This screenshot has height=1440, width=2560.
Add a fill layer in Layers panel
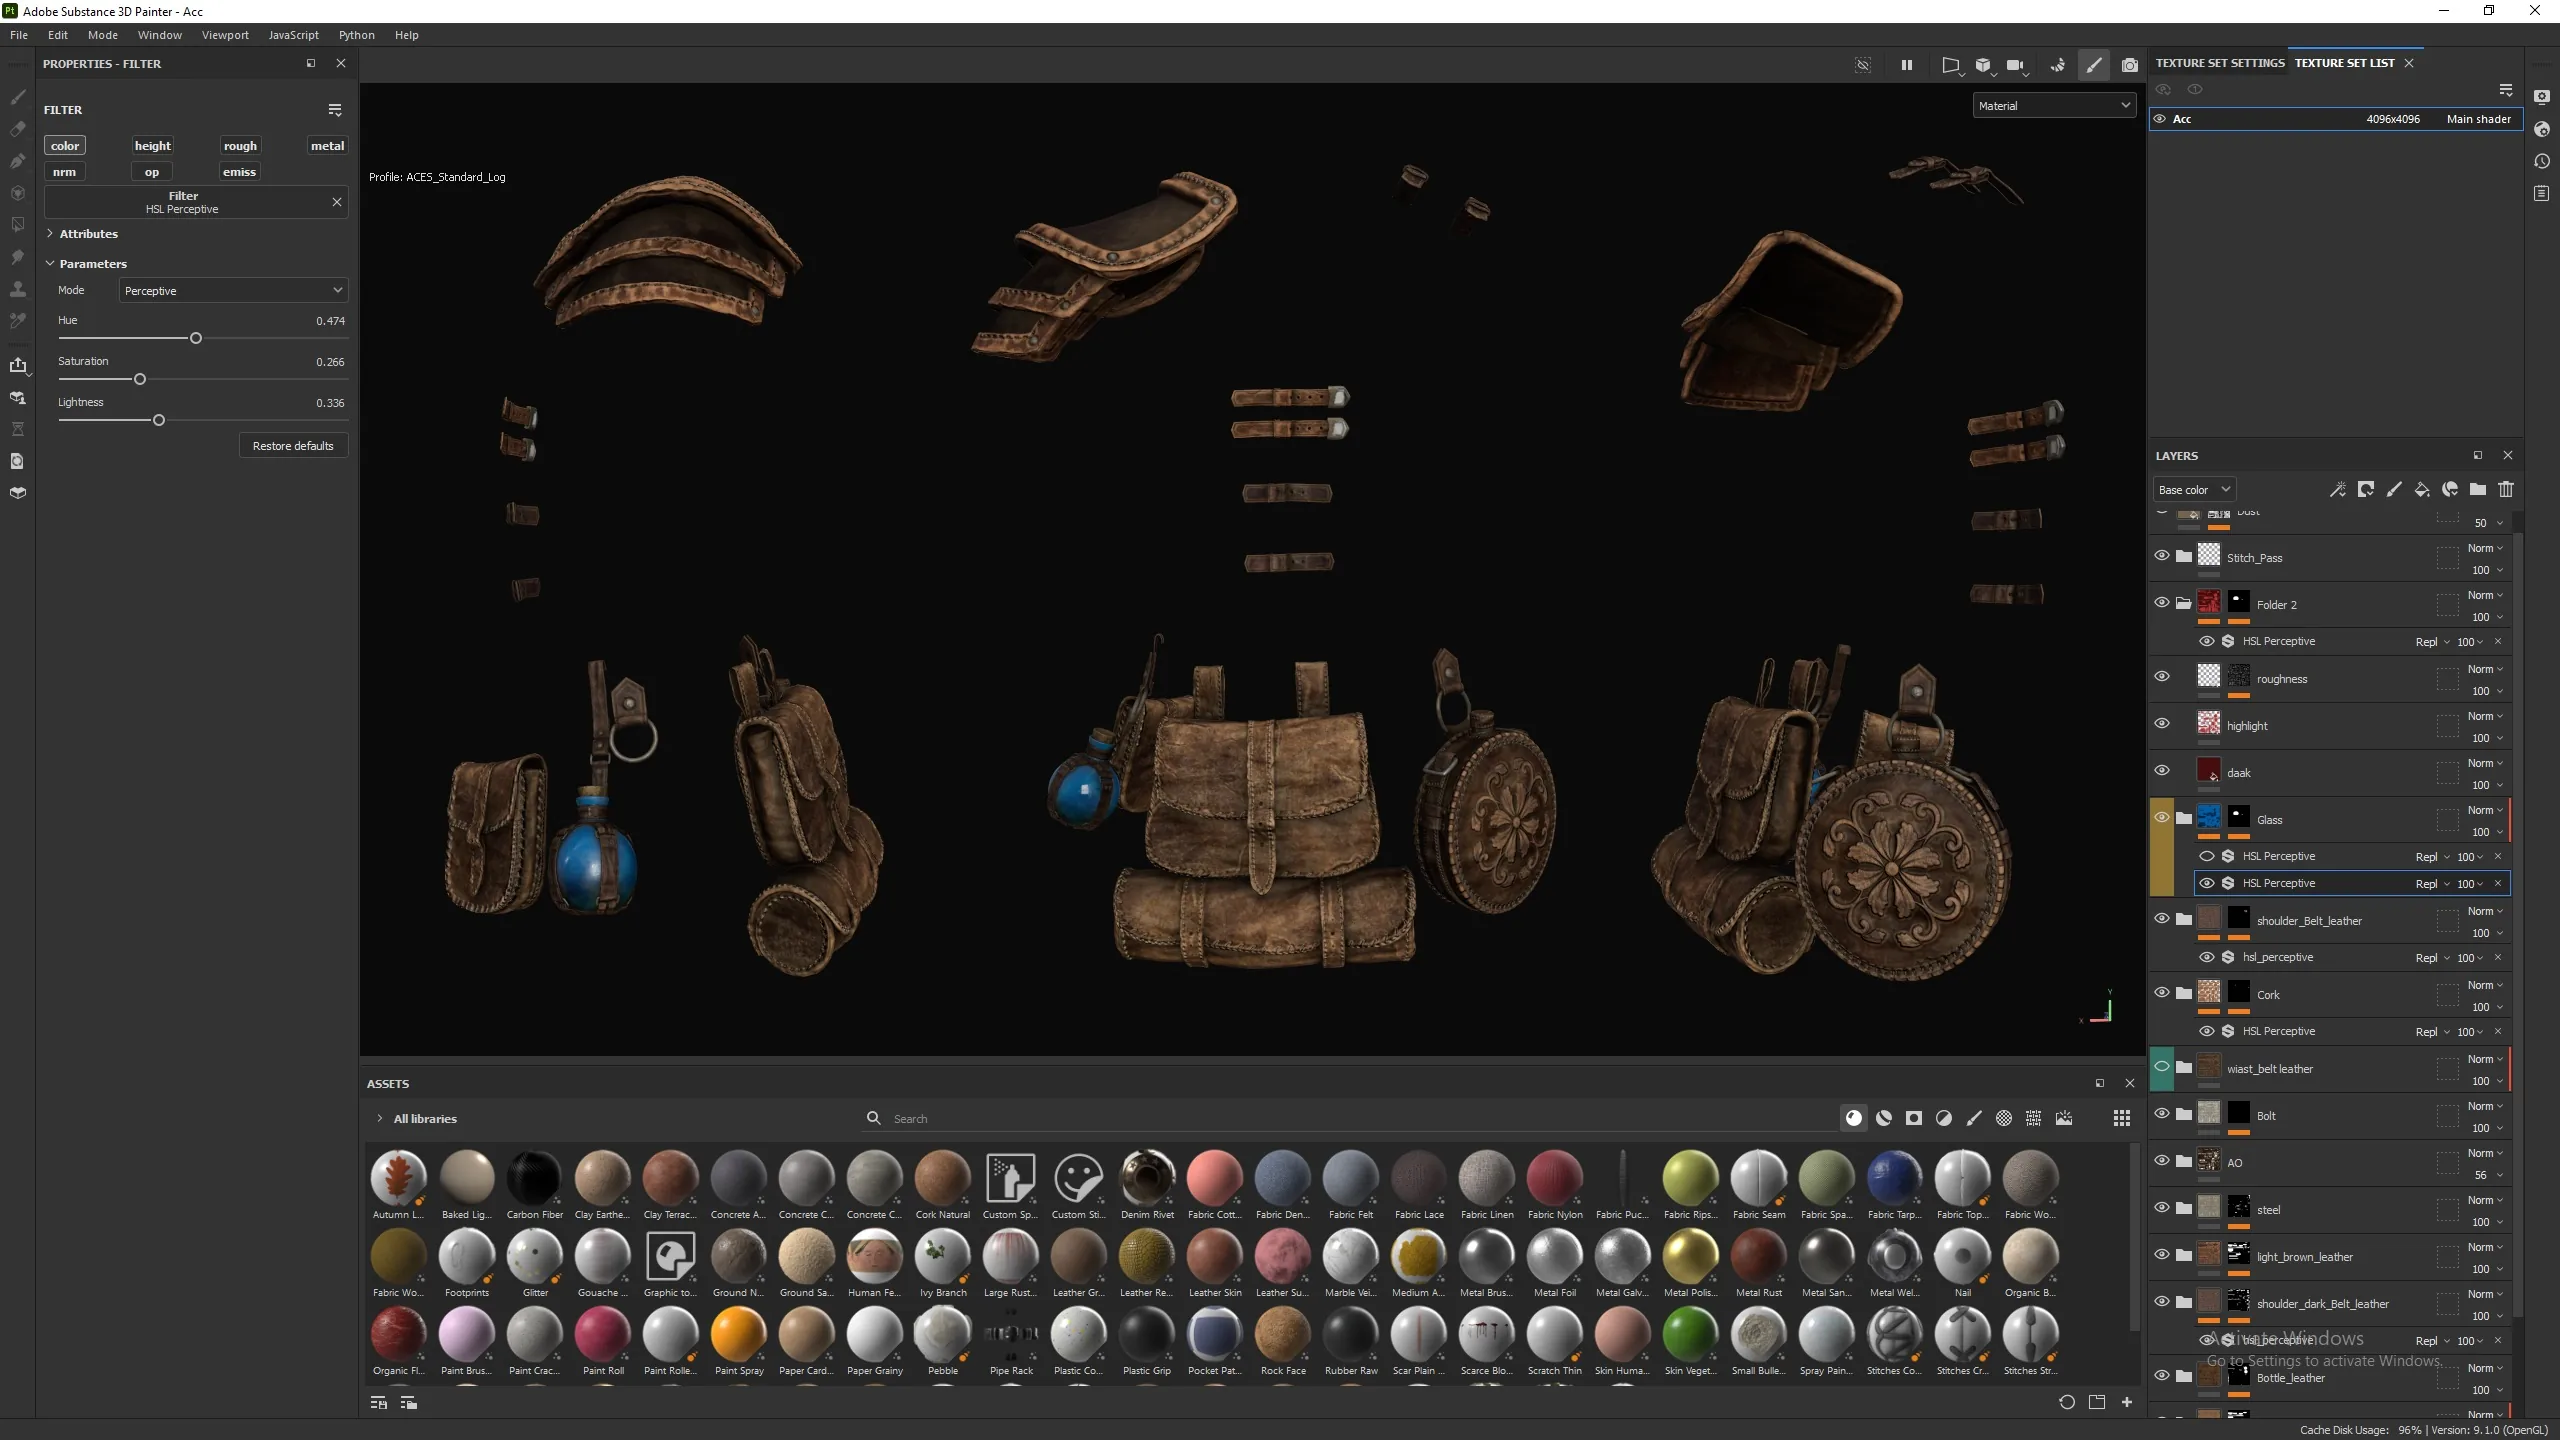tap(2422, 490)
